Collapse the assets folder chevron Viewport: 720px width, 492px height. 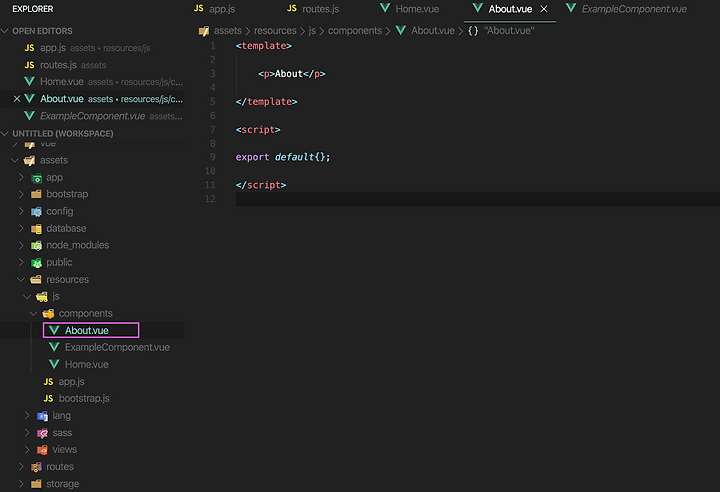pyautogui.click(x=15, y=160)
